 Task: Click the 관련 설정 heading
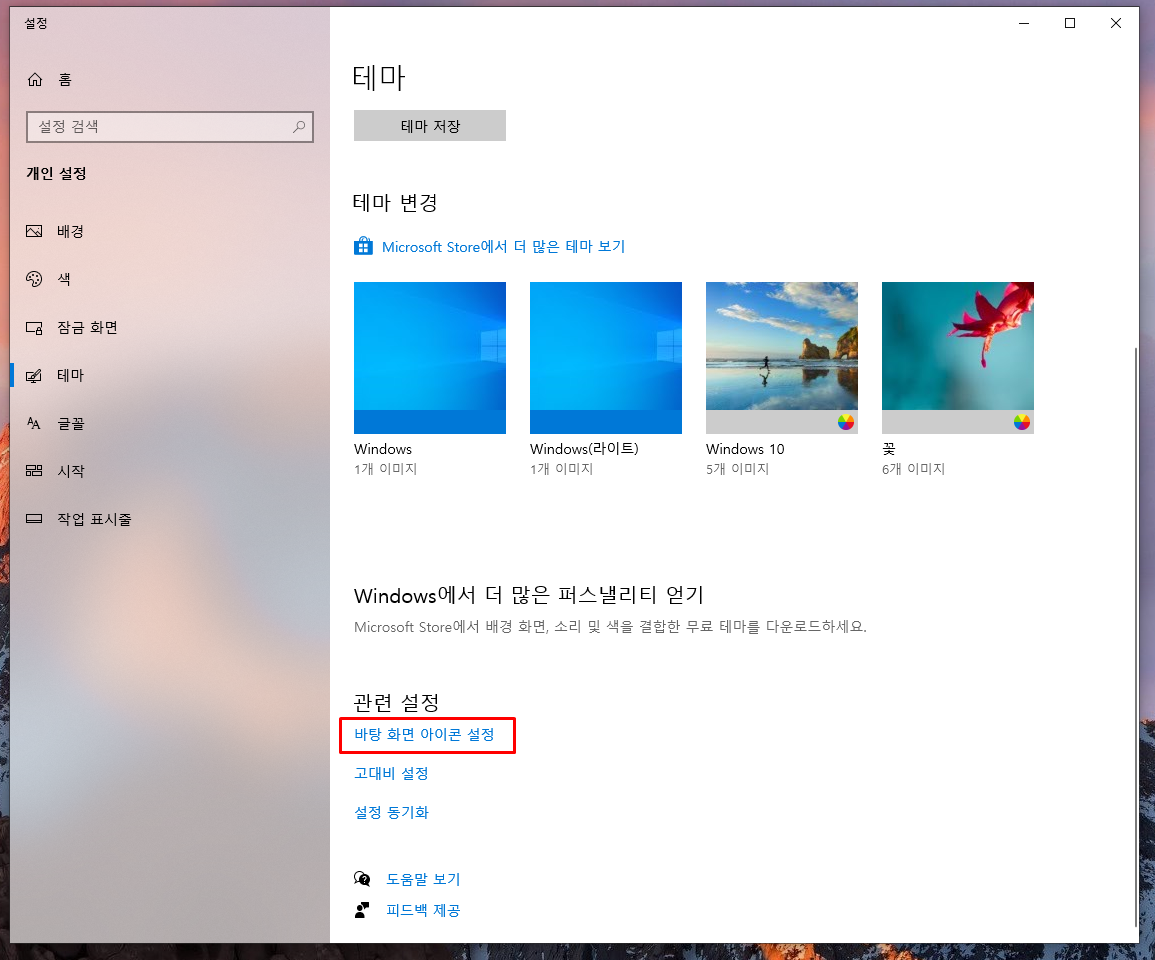point(396,702)
